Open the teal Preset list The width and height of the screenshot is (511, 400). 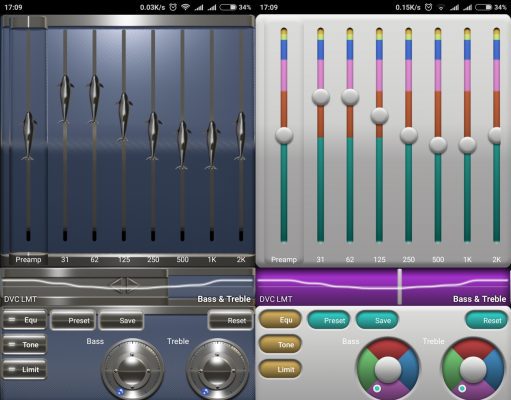pyautogui.click(x=329, y=320)
